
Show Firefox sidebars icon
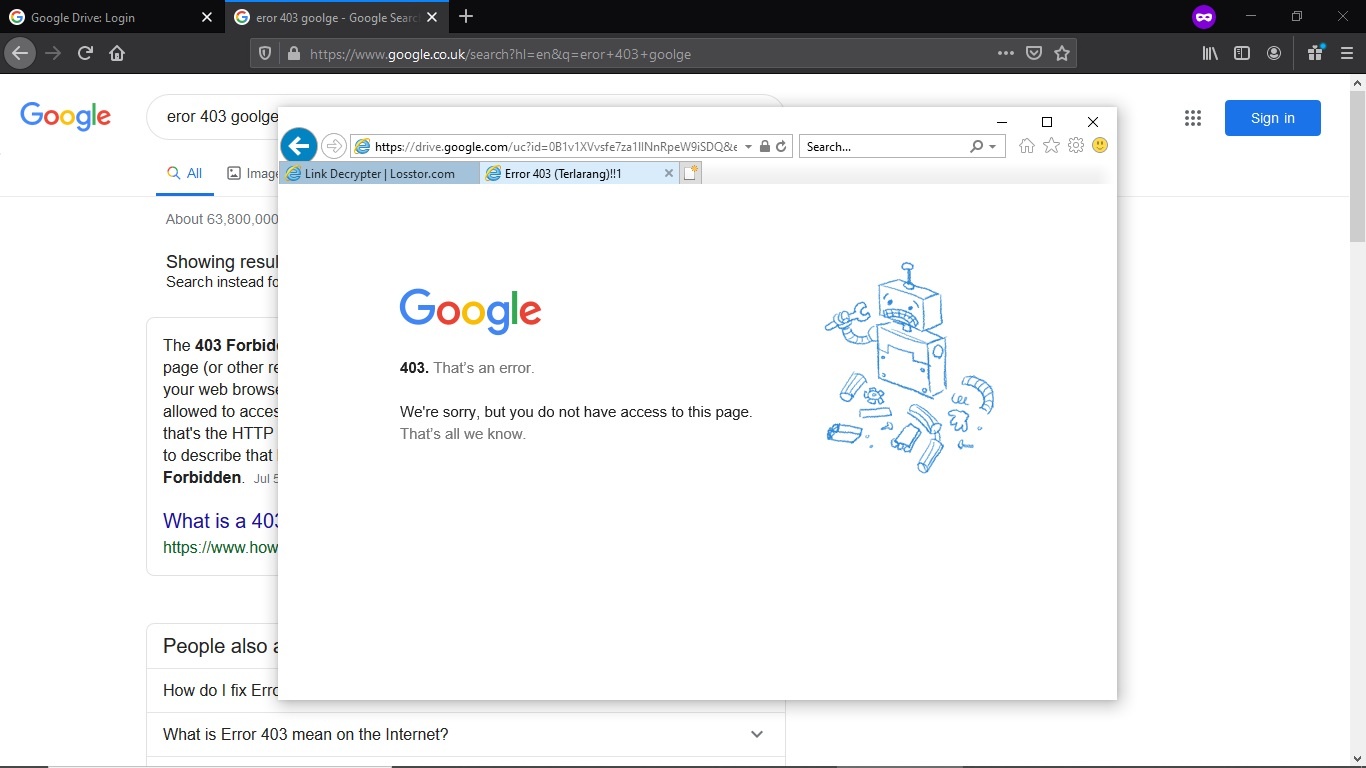click(x=1242, y=54)
